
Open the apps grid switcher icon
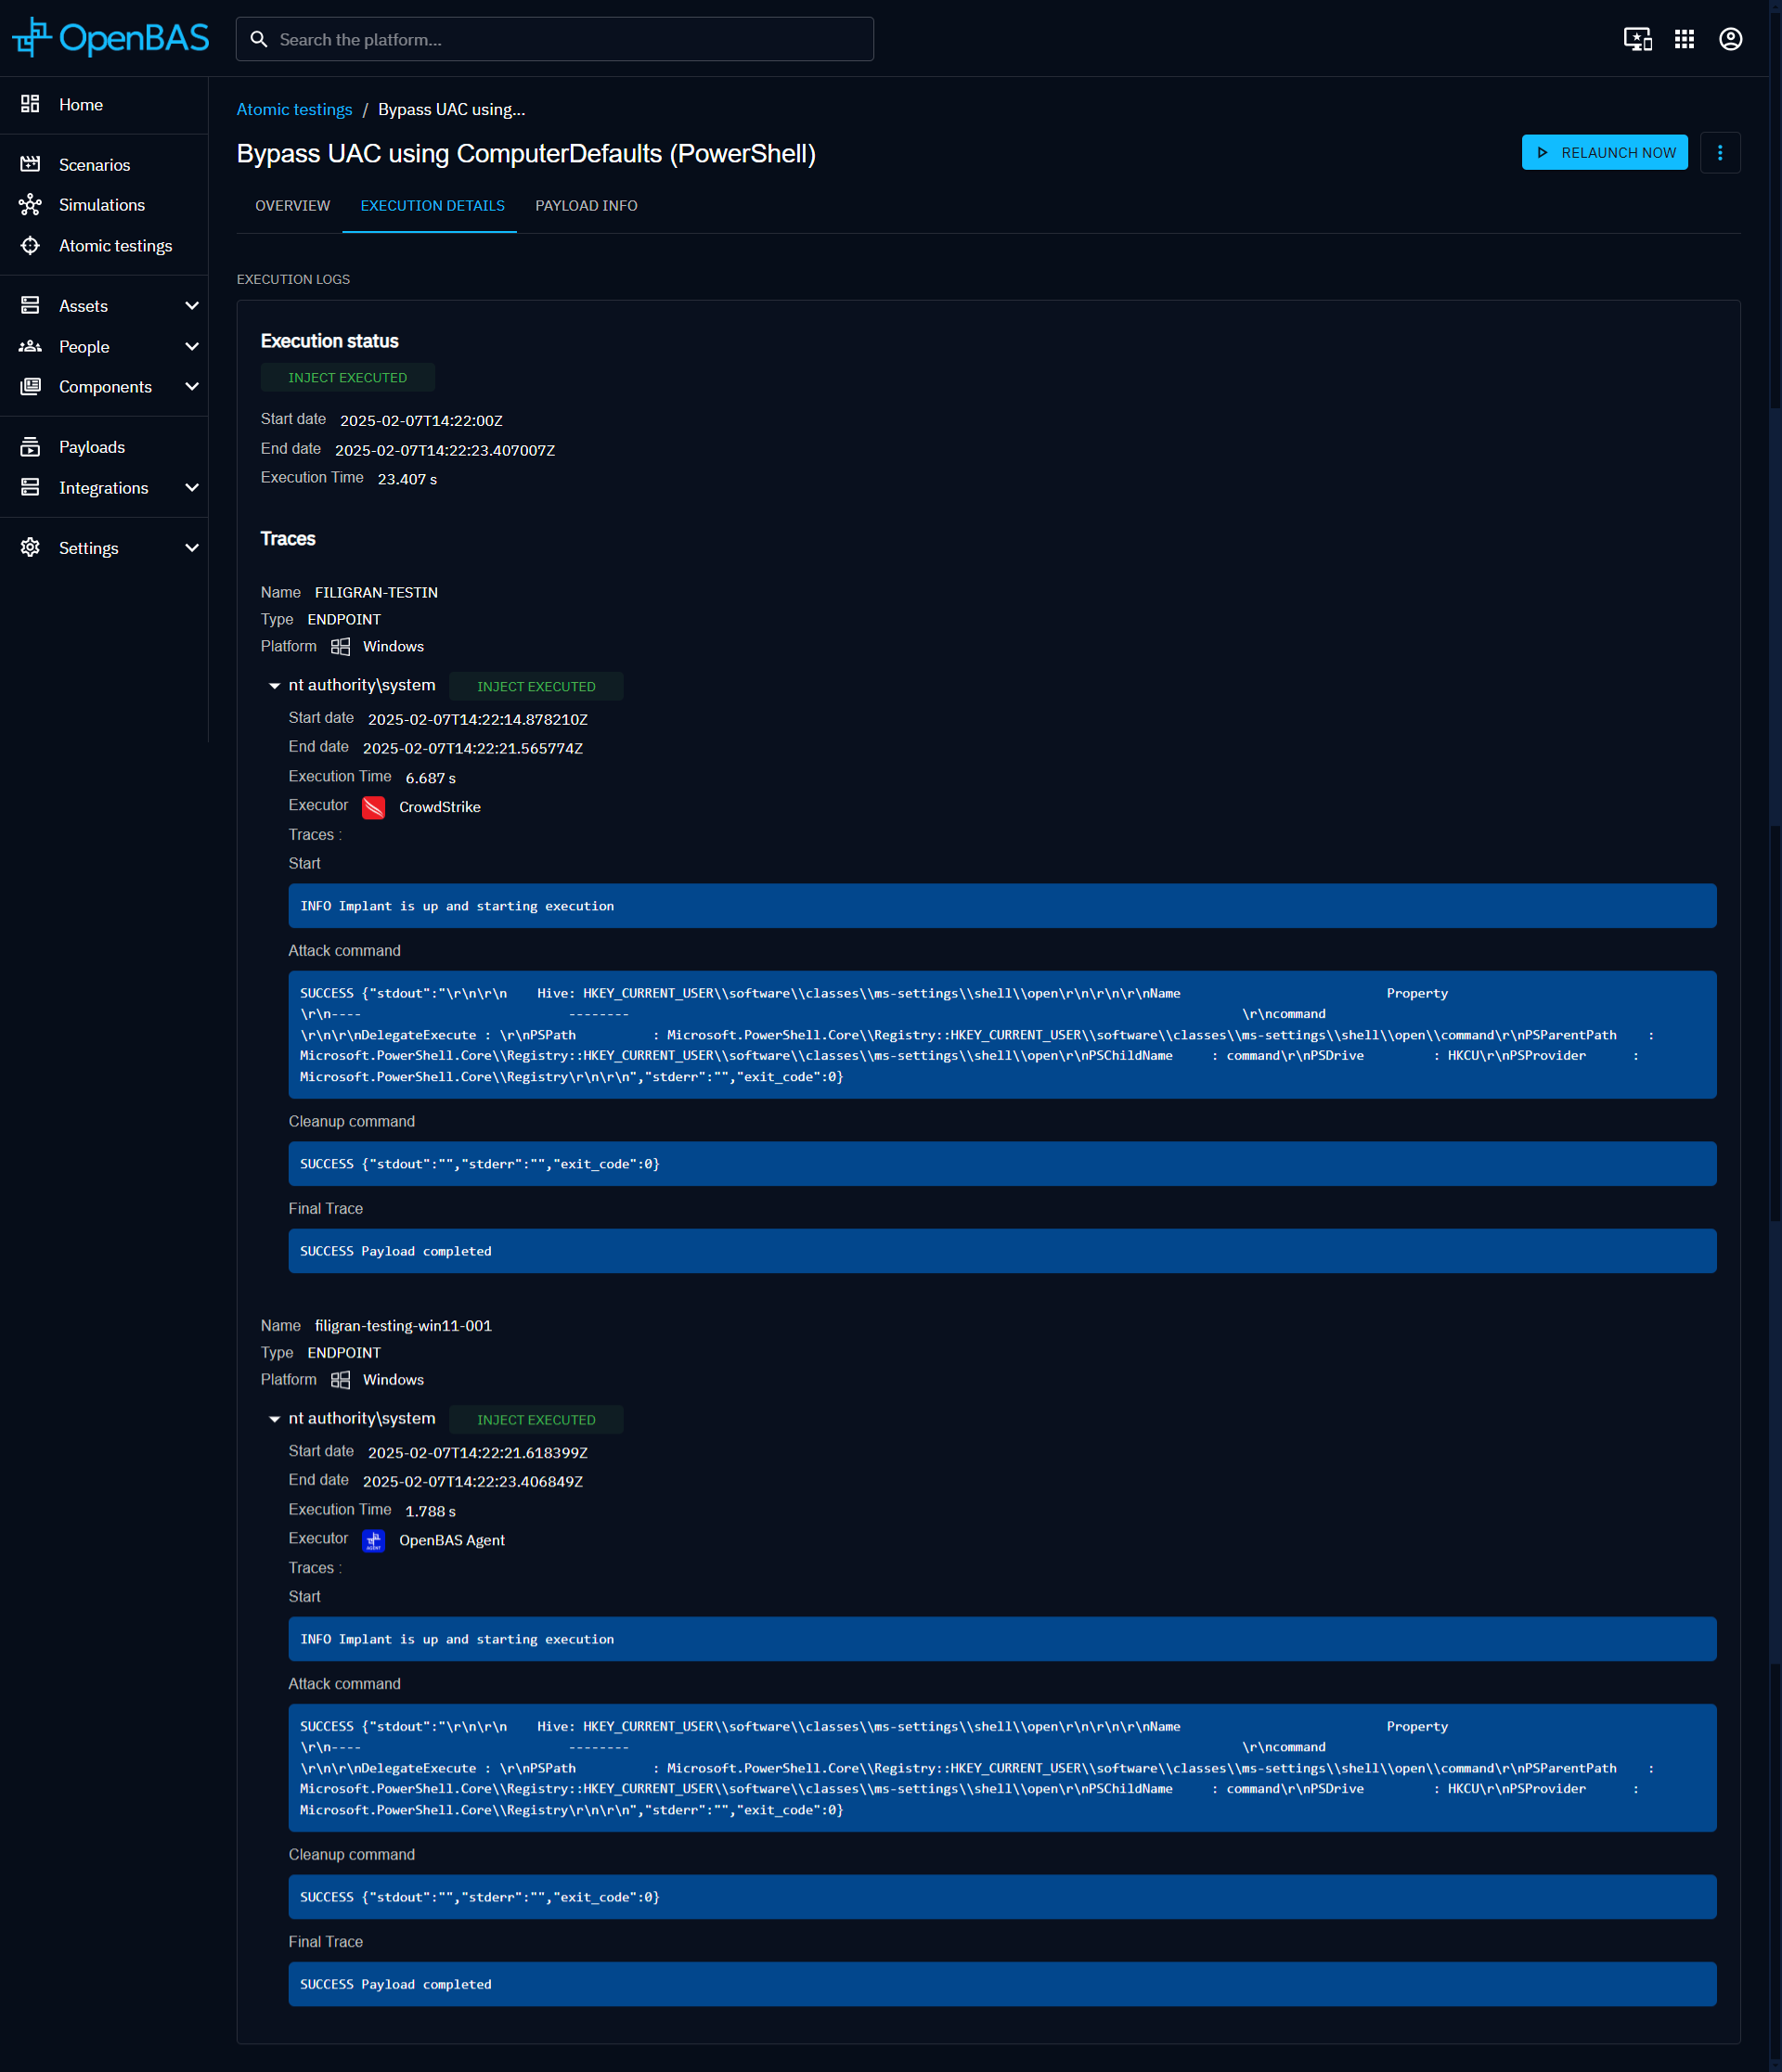tap(1684, 39)
